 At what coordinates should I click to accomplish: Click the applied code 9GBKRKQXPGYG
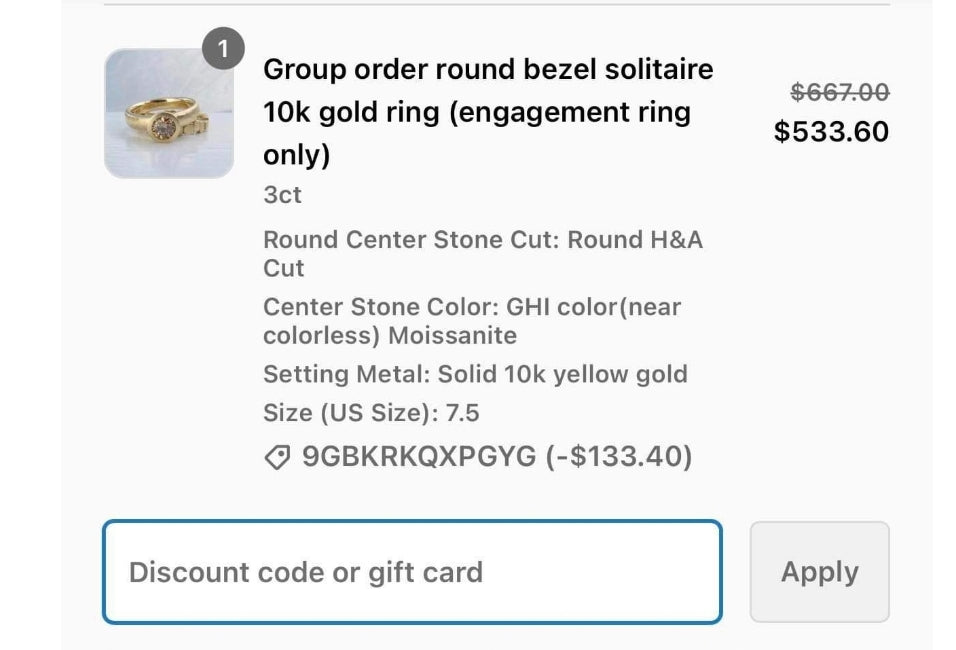tap(419, 457)
